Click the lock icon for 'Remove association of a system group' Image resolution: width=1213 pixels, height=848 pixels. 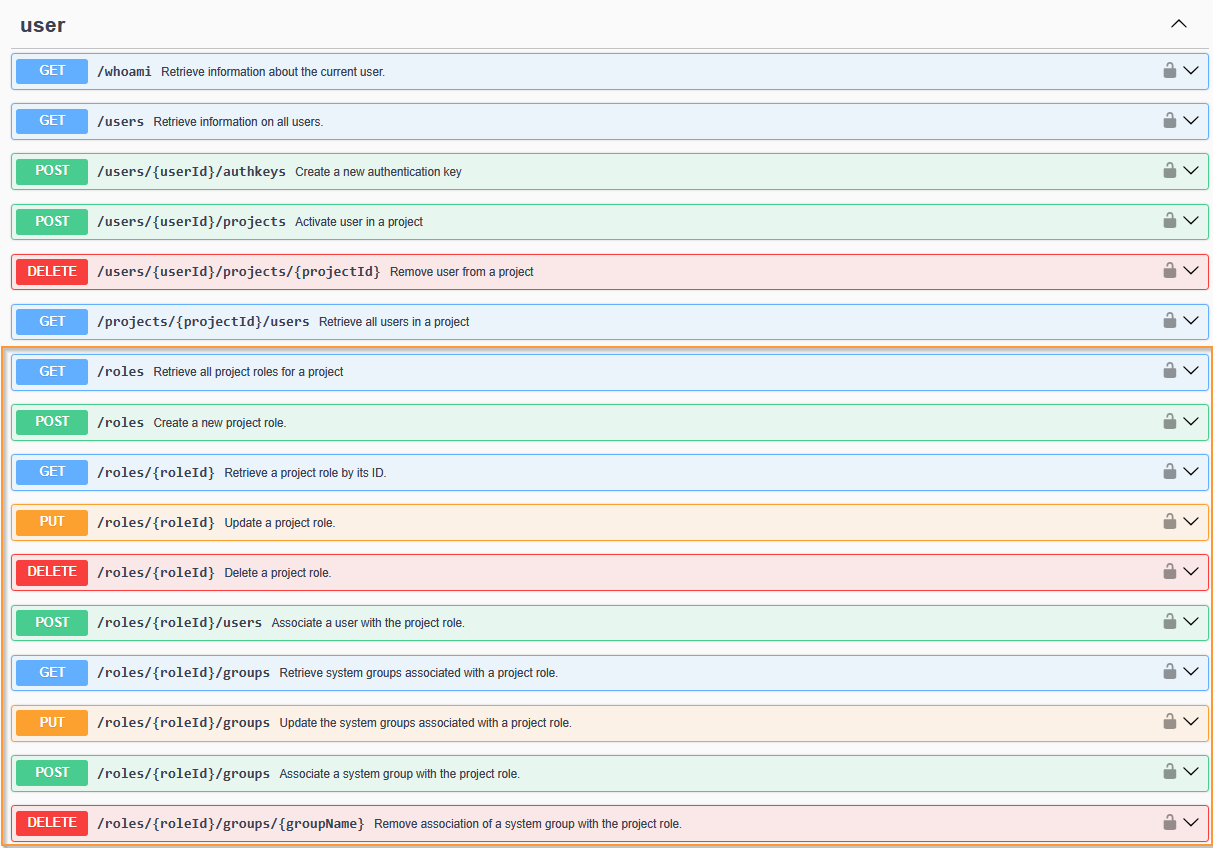point(1169,822)
